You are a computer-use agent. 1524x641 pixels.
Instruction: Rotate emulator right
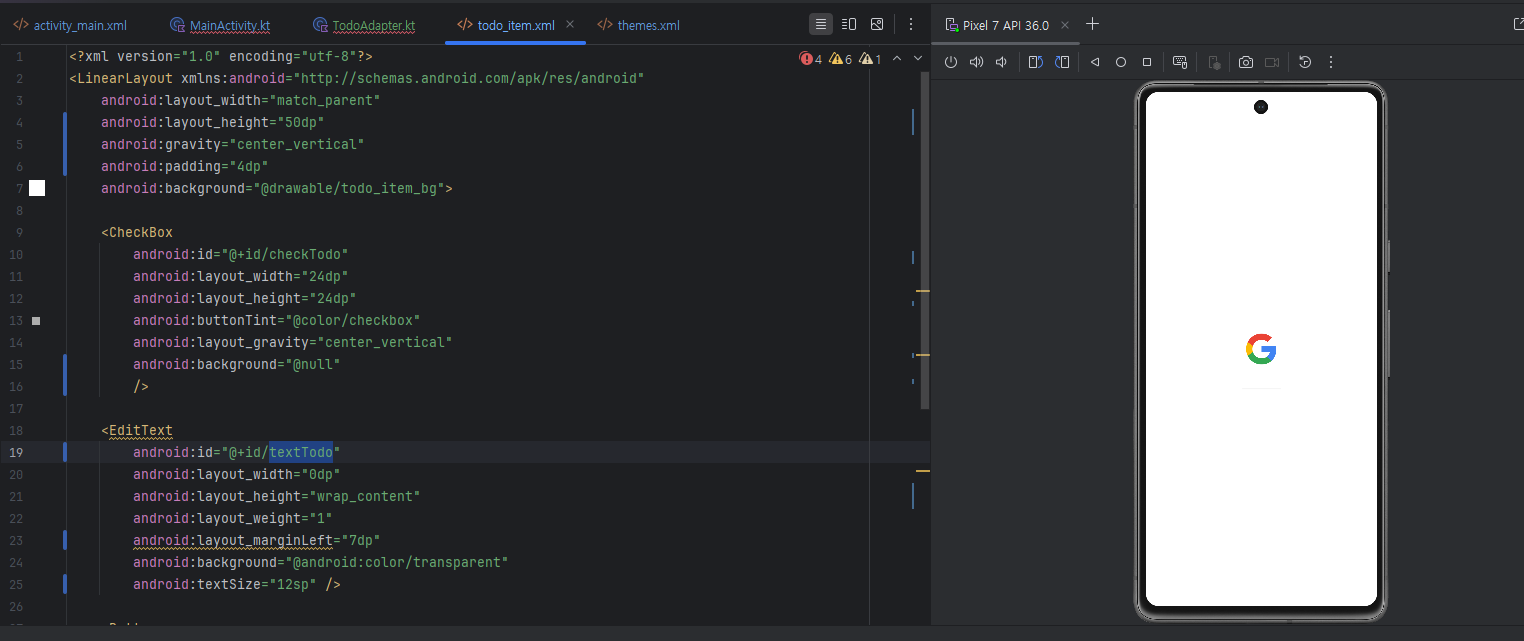pyautogui.click(x=1062, y=62)
